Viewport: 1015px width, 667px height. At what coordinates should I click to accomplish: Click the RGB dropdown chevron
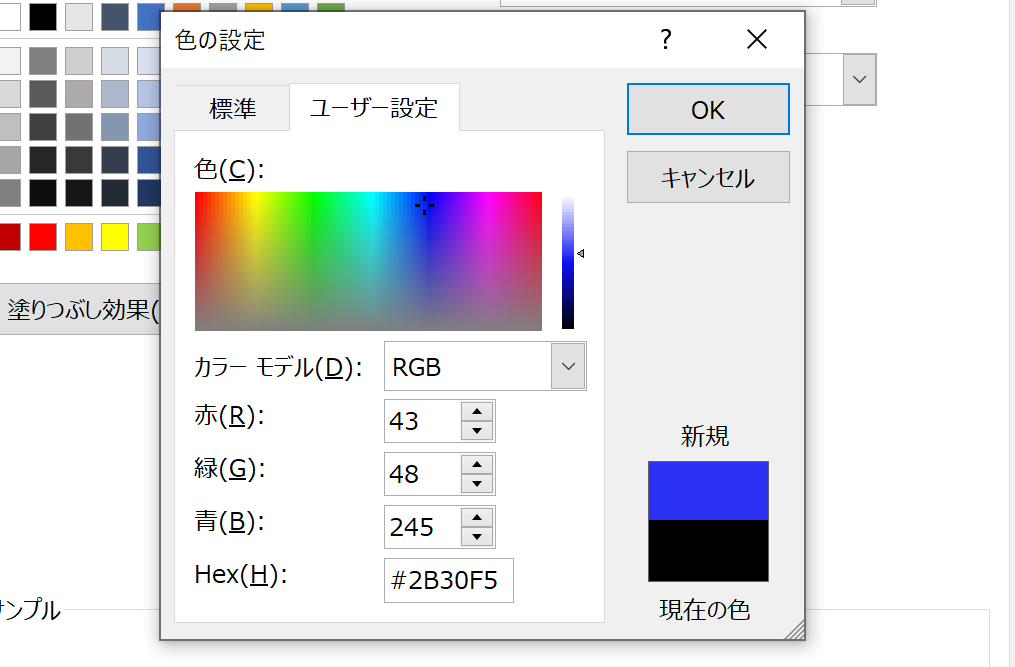pyautogui.click(x=568, y=366)
